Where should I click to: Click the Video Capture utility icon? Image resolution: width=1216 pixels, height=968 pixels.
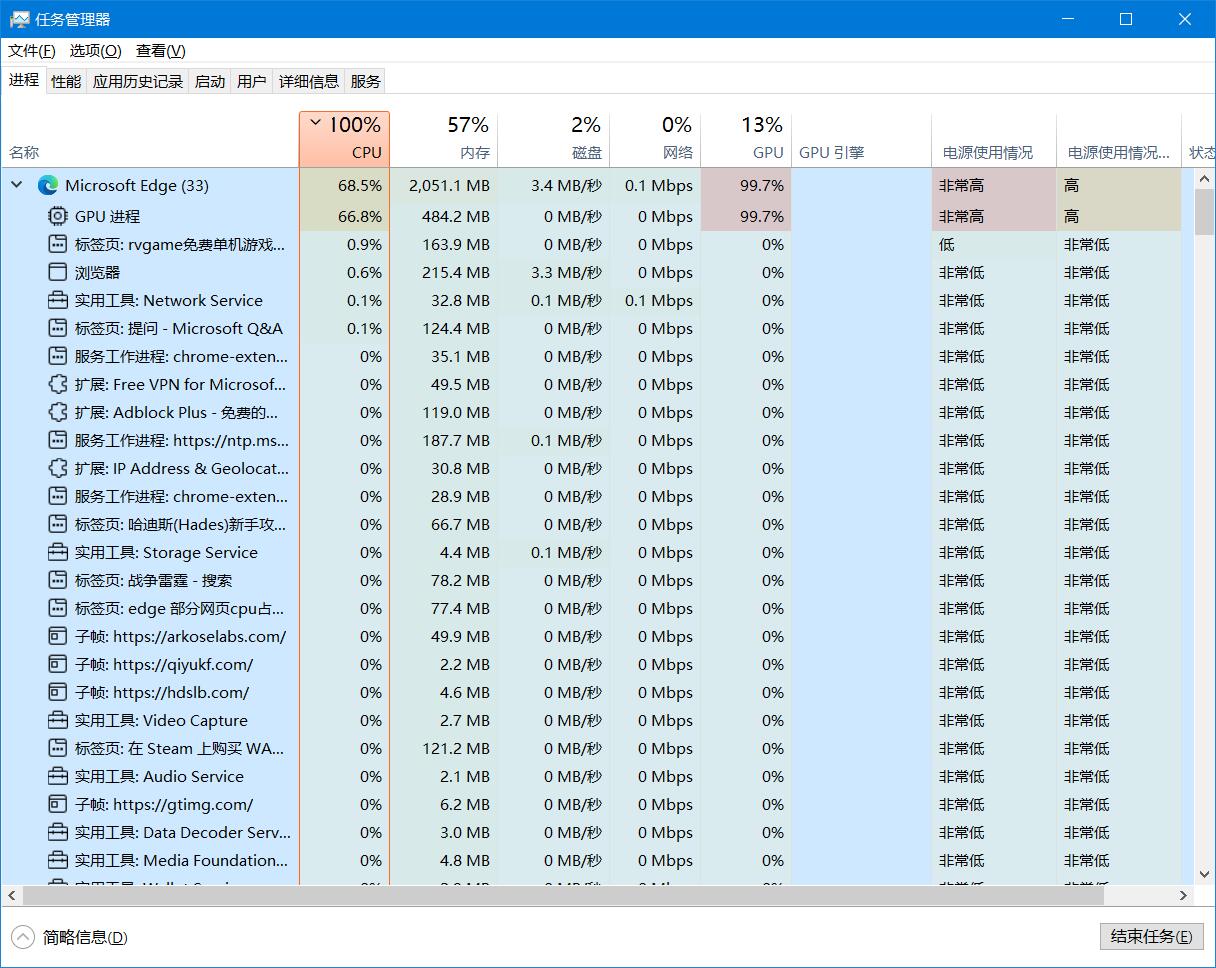[x=58, y=720]
